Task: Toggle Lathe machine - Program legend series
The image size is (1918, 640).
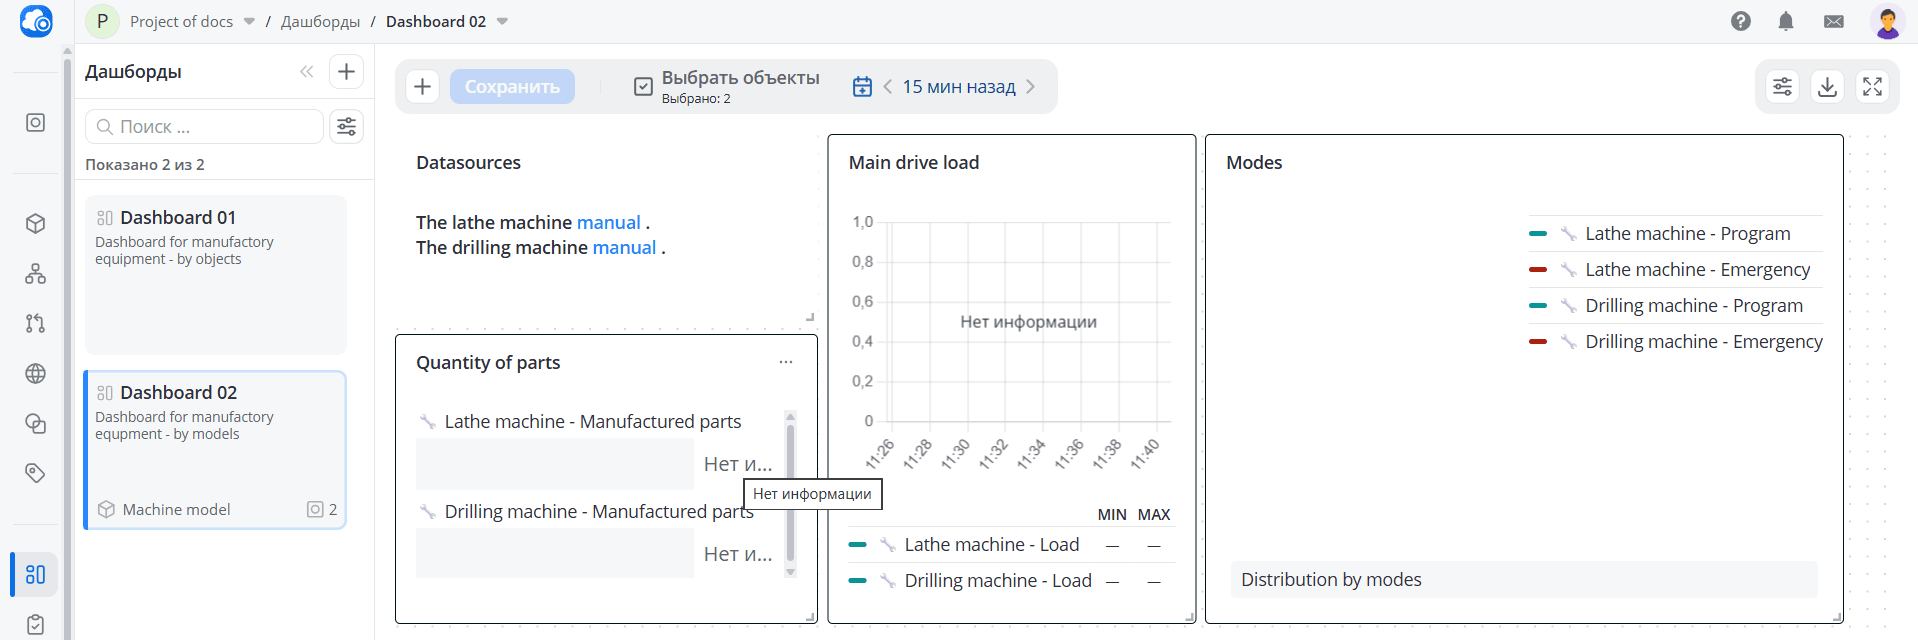Action: tap(1687, 234)
